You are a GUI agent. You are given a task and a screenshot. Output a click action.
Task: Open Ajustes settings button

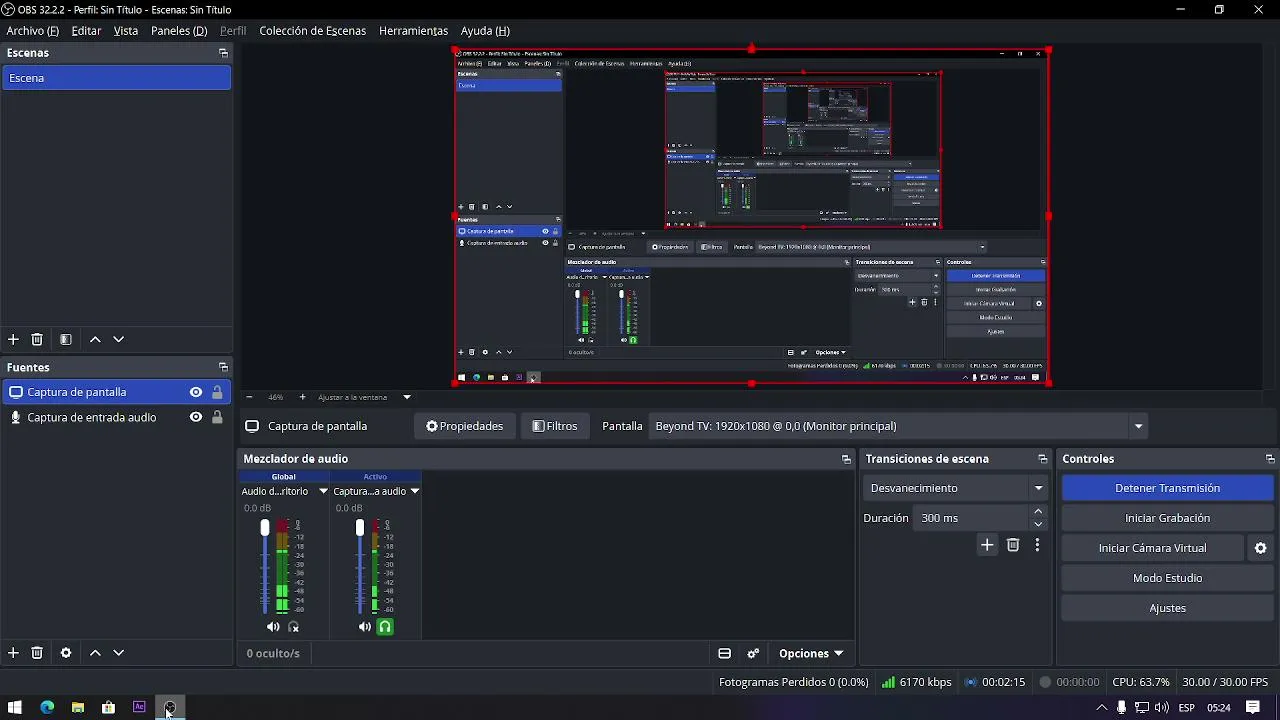pos(1167,608)
